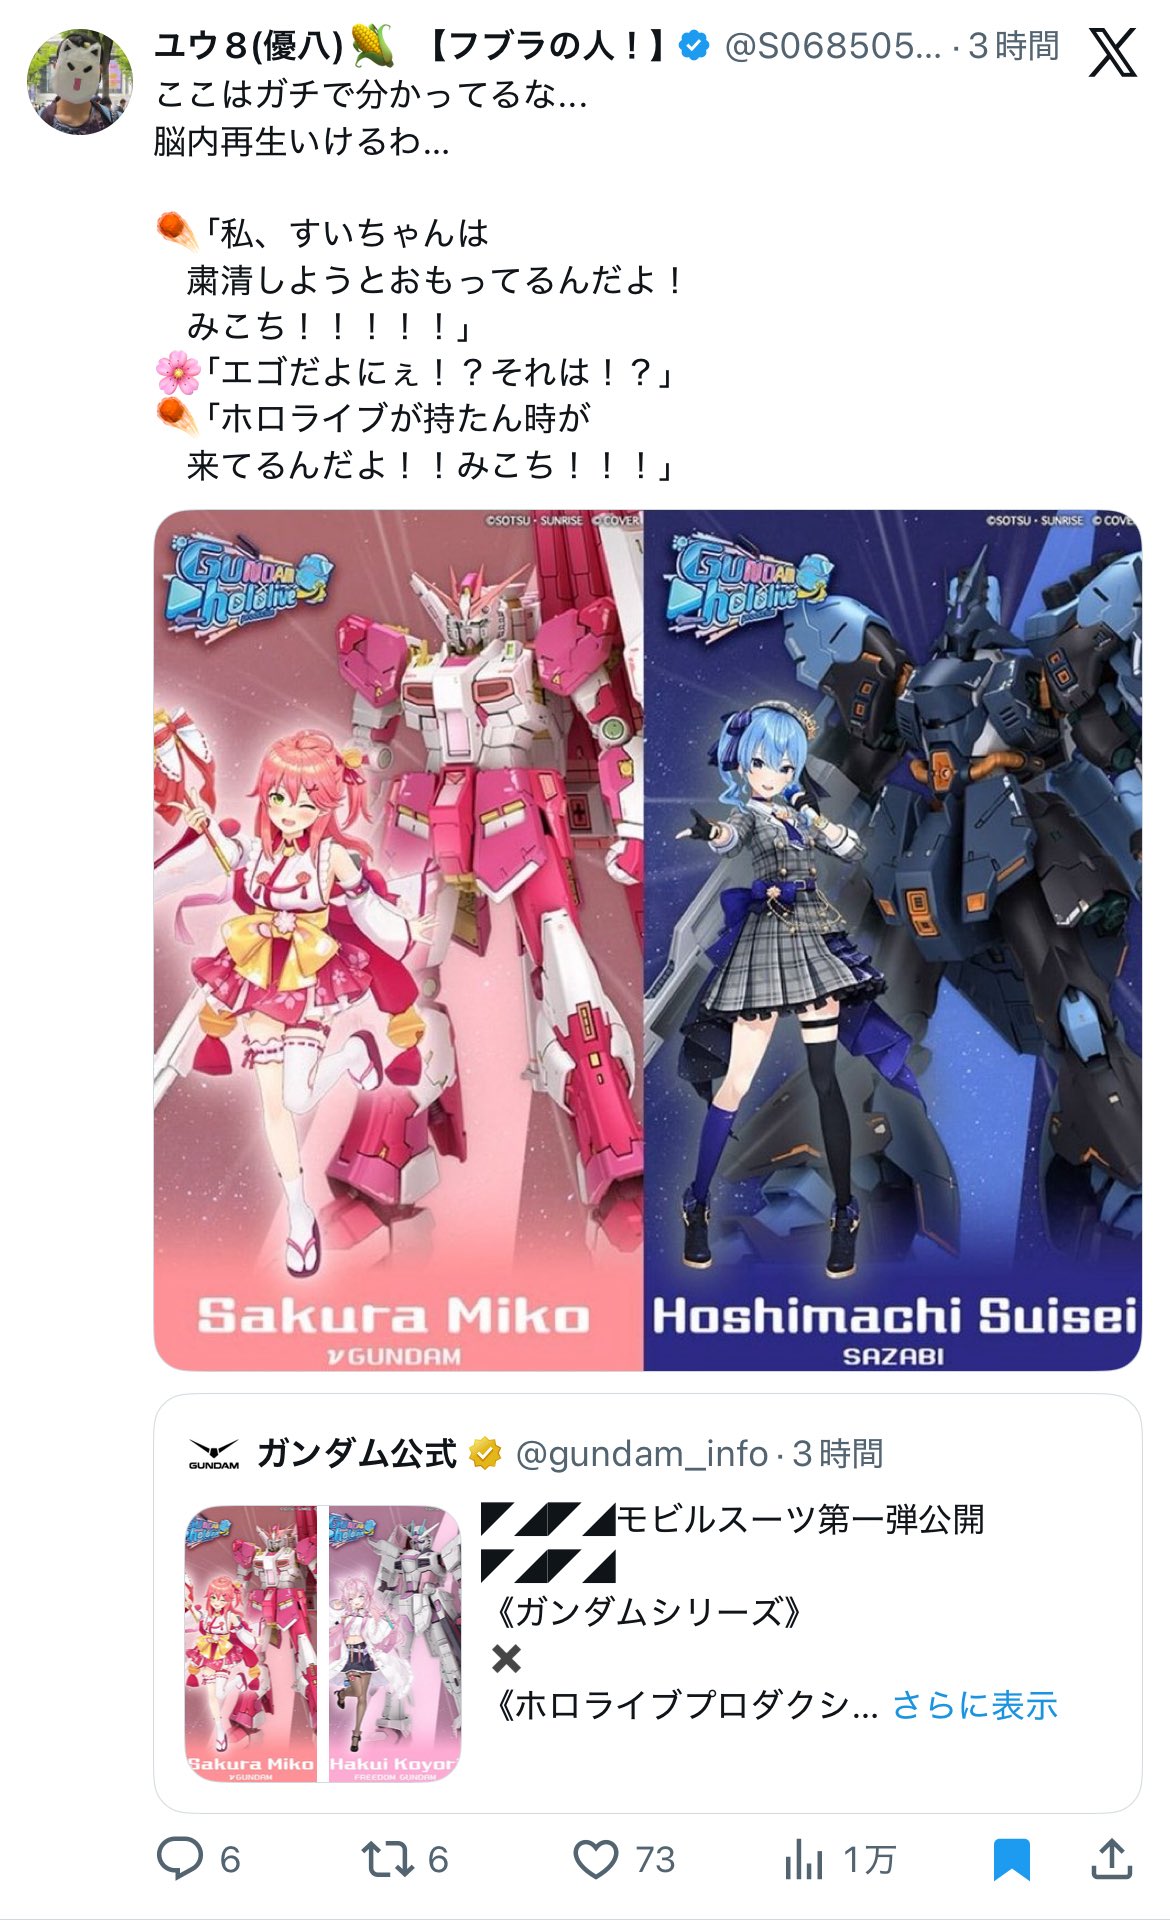The height and width of the screenshot is (1931, 1170).
Task: Open the ユウ8(優八) display name
Action: coord(248,46)
